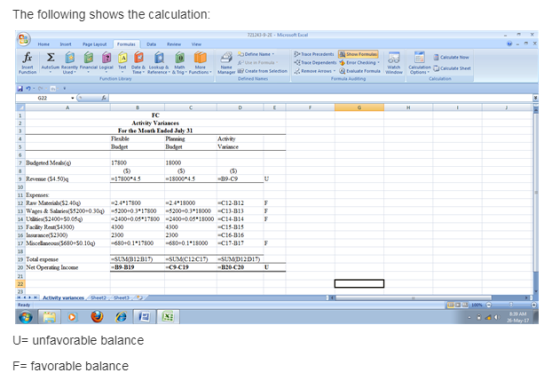The height and width of the screenshot is (373, 560).
Task: Click Trace Precedents
Action: point(314,54)
